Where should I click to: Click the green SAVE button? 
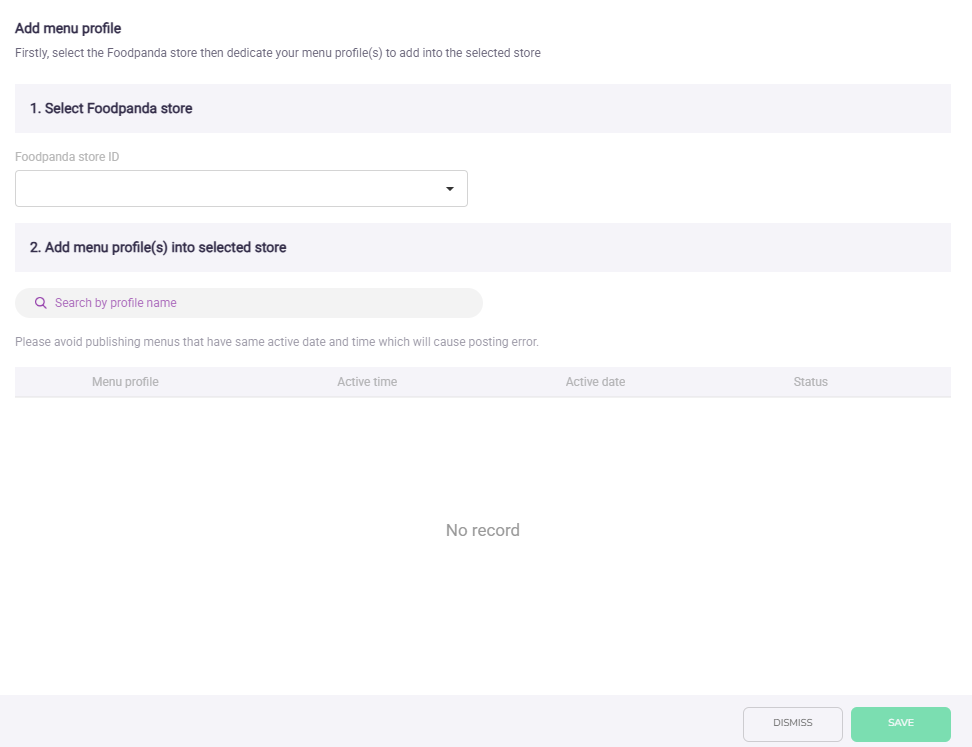[900, 724]
